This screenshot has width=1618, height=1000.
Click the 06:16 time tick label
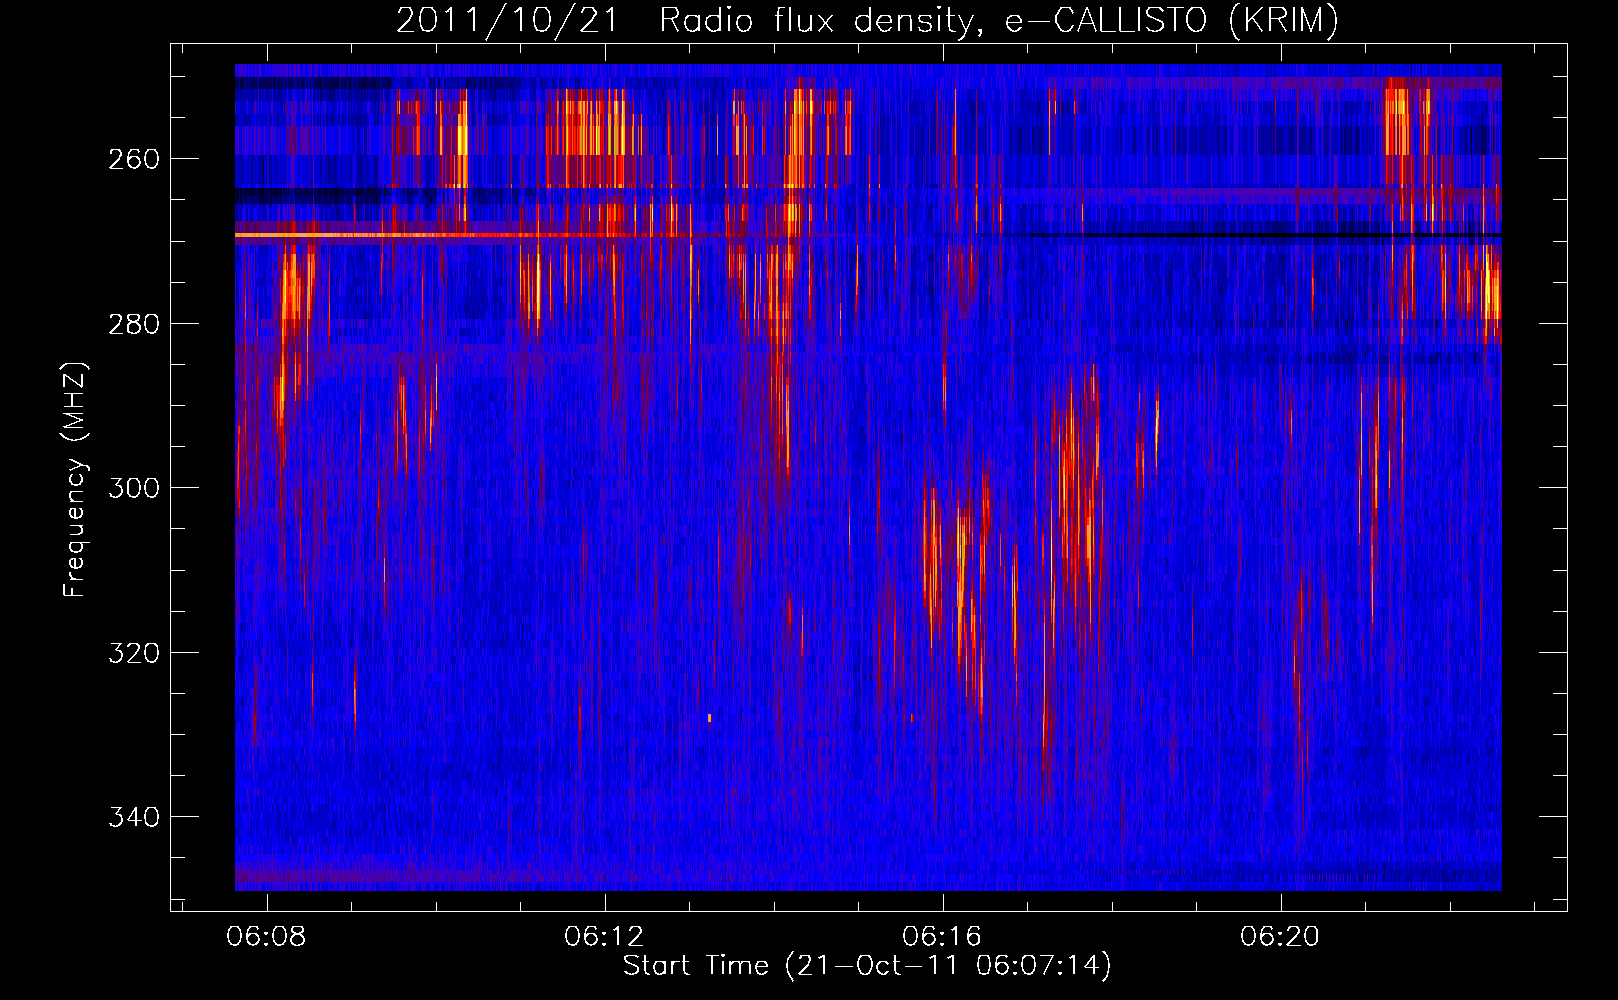[x=943, y=936]
